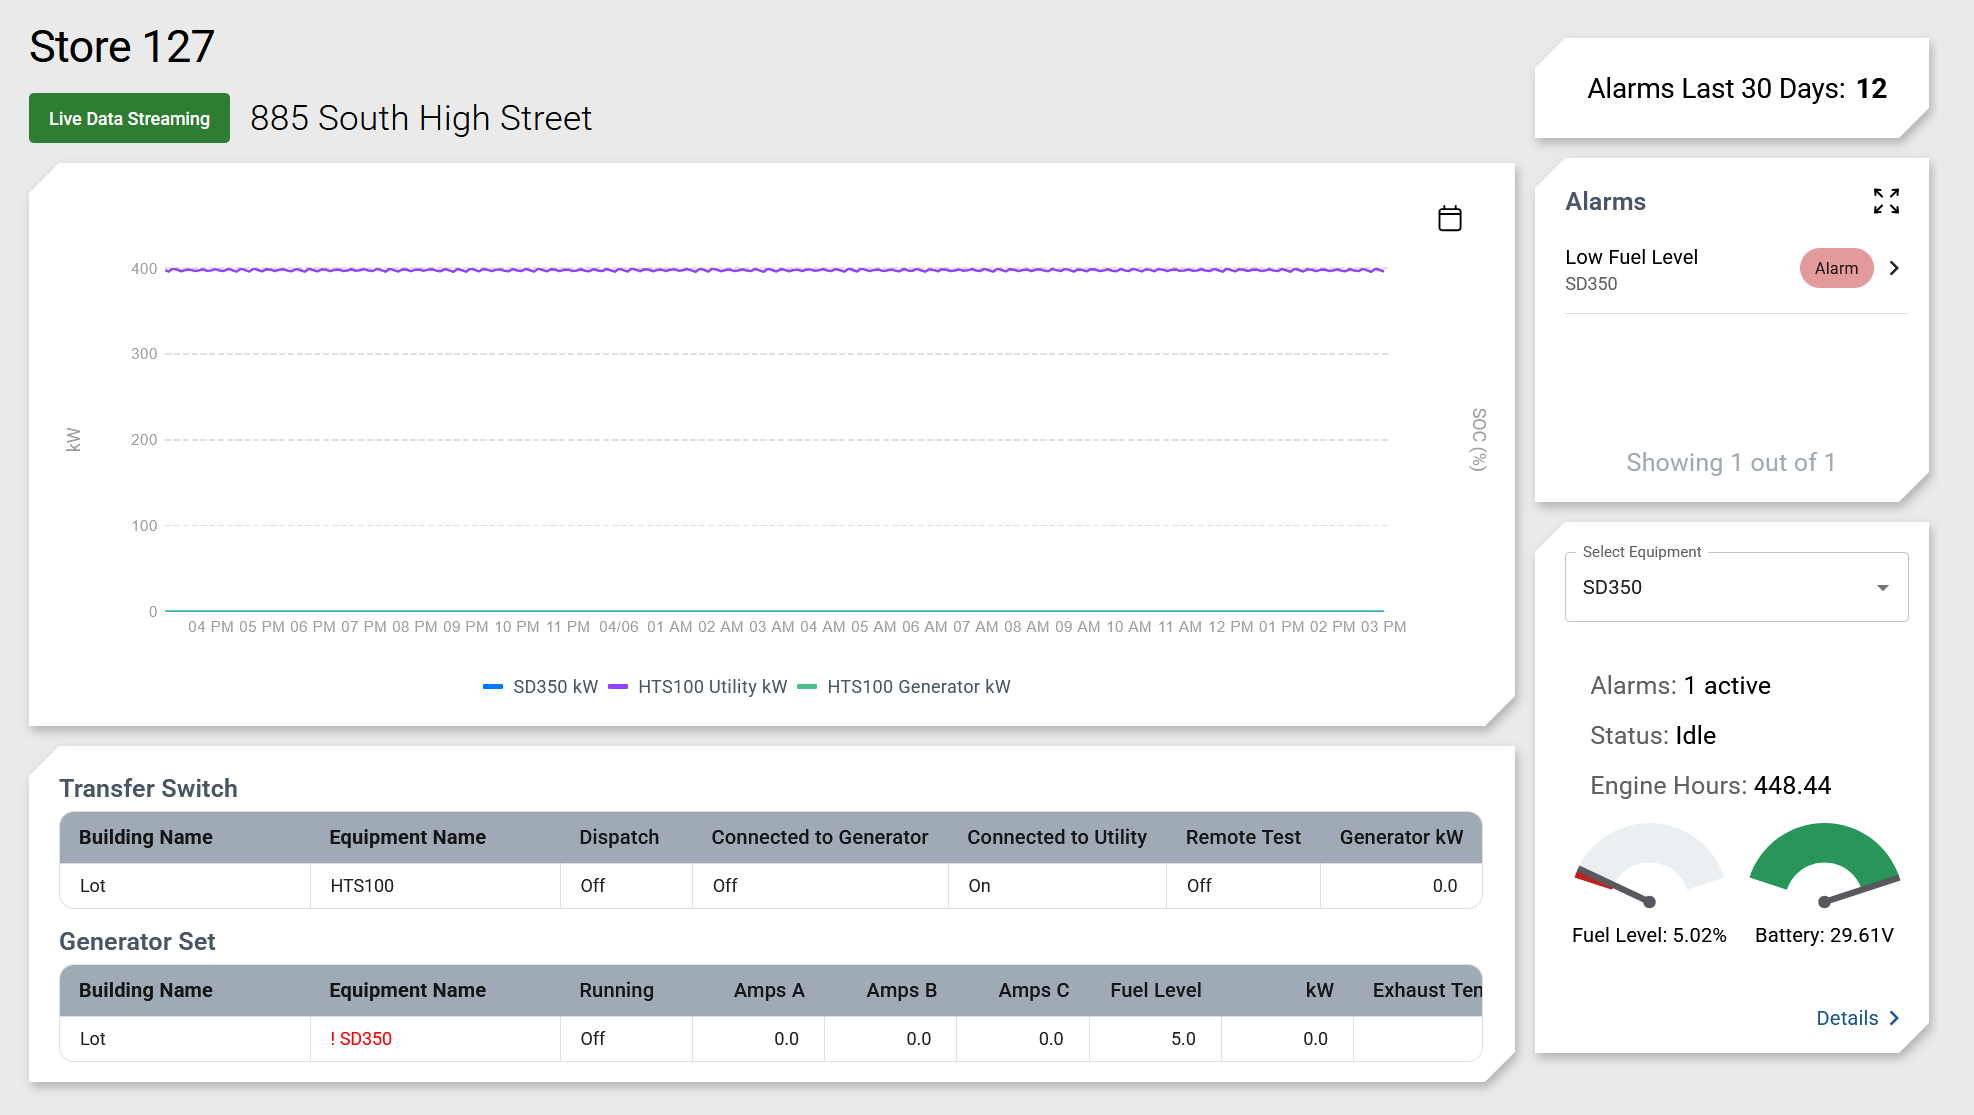Select the ! SD350 generator row entry

click(x=361, y=1039)
